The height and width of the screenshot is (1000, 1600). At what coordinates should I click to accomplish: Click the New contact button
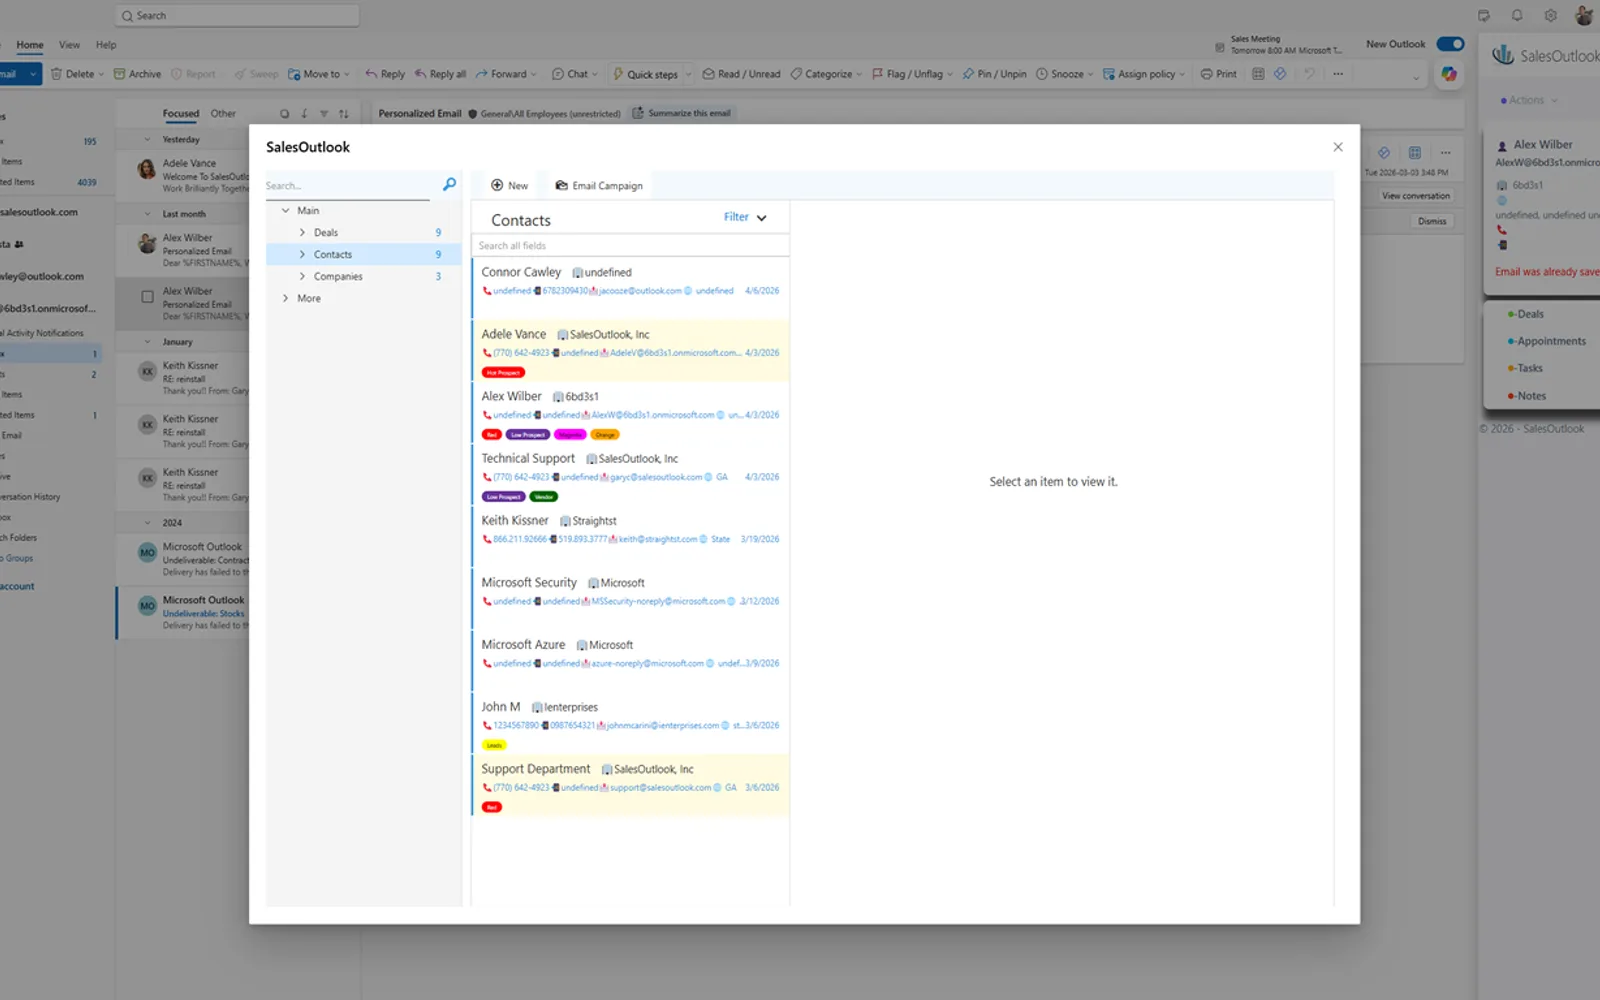tap(509, 185)
